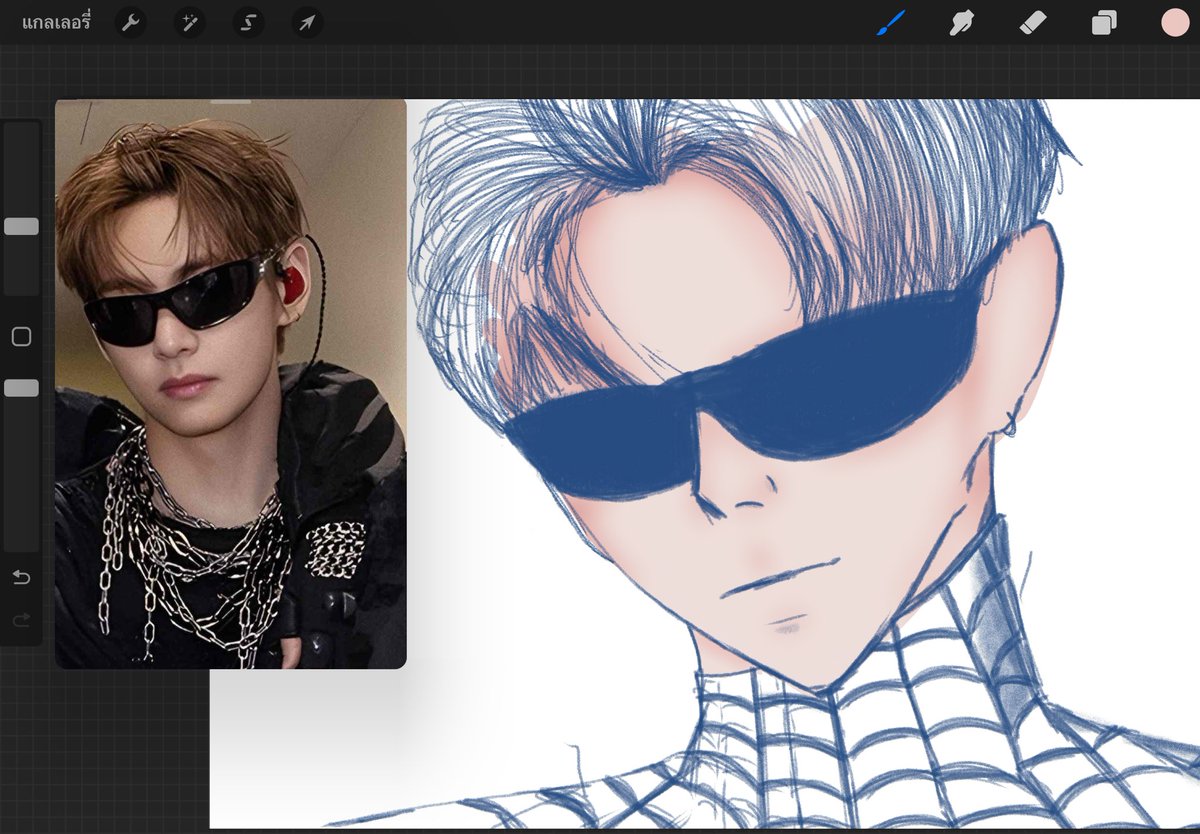Image resolution: width=1200 pixels, height=834 pixels.
Task: Click the brush size slider handle
Action: [21, 226]
